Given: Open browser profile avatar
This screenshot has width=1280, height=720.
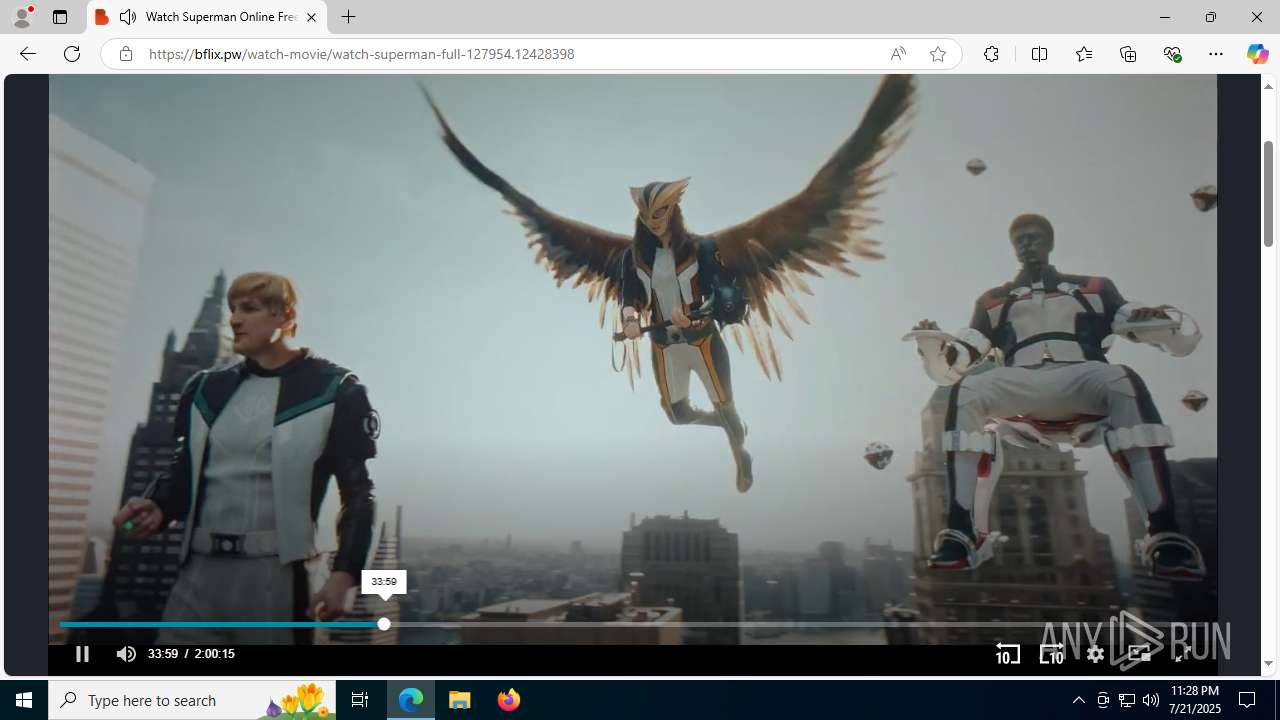Looking at the screenshot, I should pyautogui.click(x=22, y=17).
